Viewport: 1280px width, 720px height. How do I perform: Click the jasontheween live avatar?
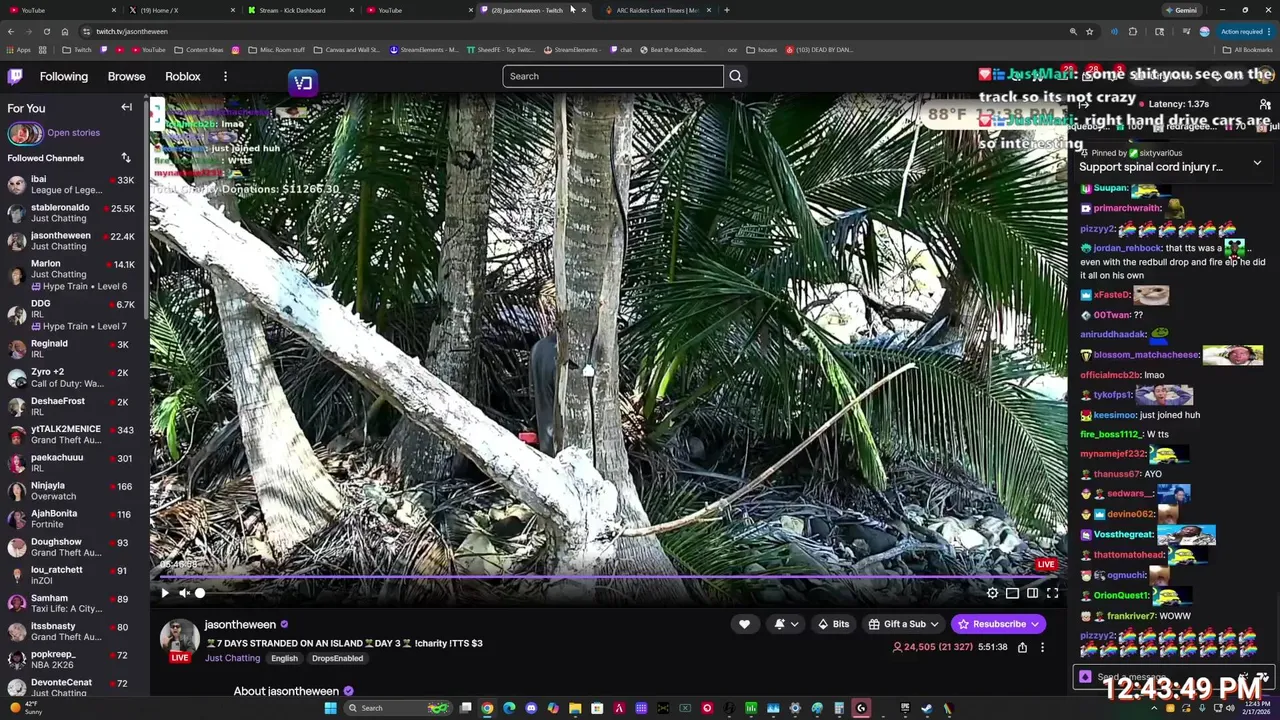click(180, 639)
